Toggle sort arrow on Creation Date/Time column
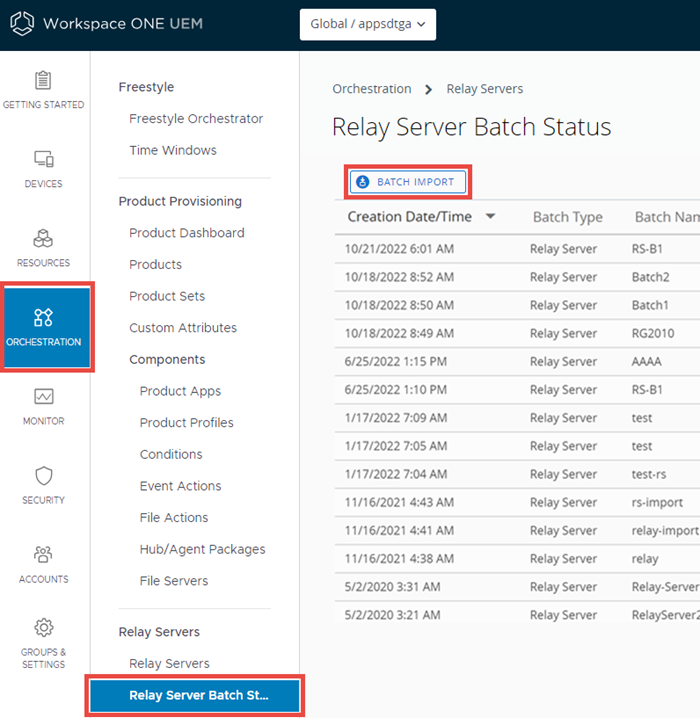Viewport: 700px width, 718px height. (x=490, y=216)
